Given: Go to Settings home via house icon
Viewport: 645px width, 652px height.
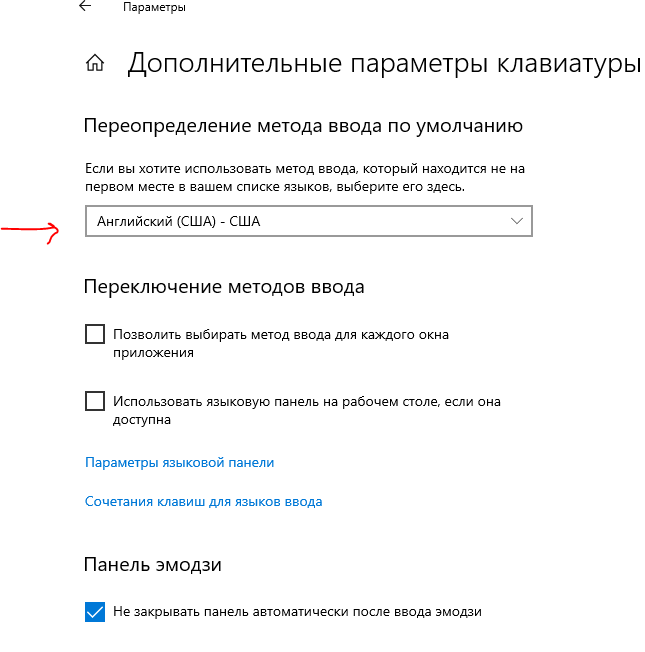Looking at the screenshot, I should pyautogui.click(x=95, y=64).
